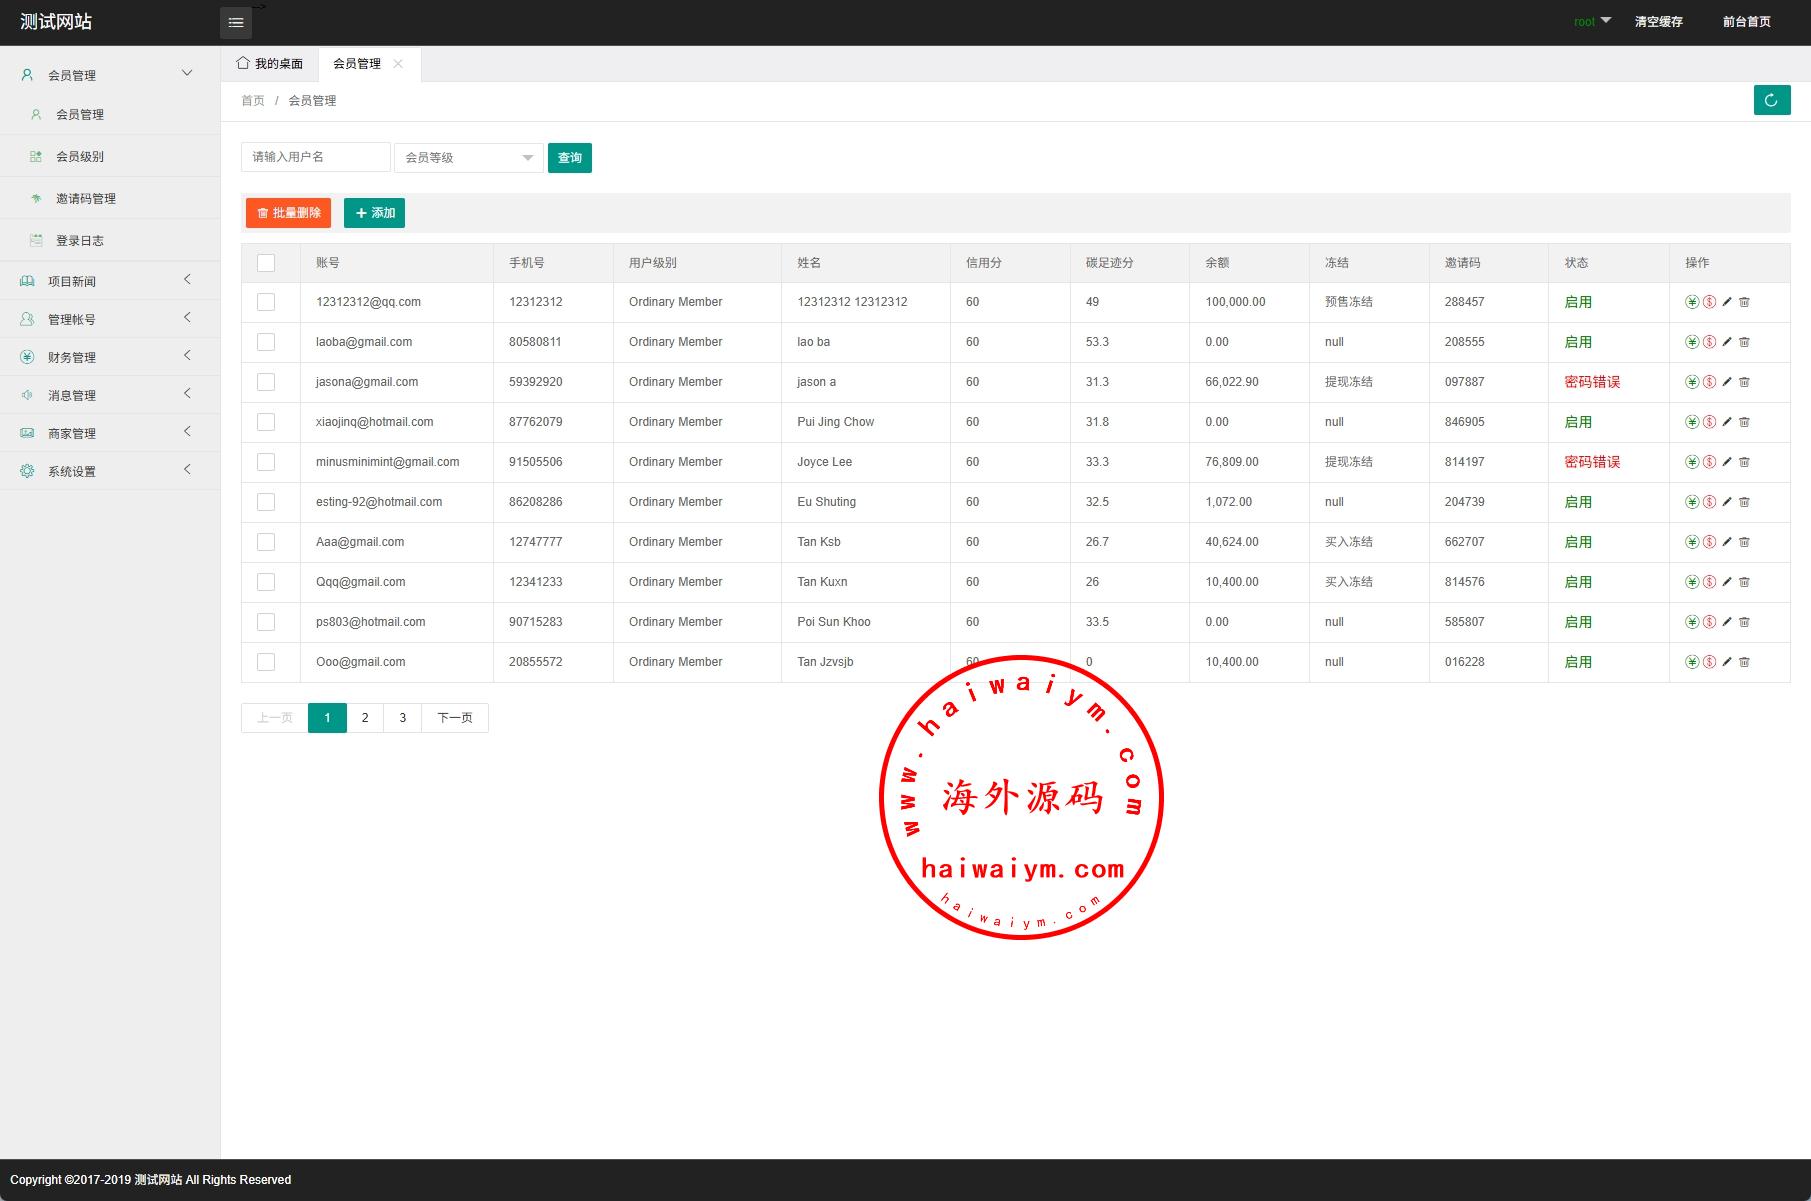1811x1201 pixels.
Task: Open the 会员等级 dropdown filter
Action: point(468,158)
